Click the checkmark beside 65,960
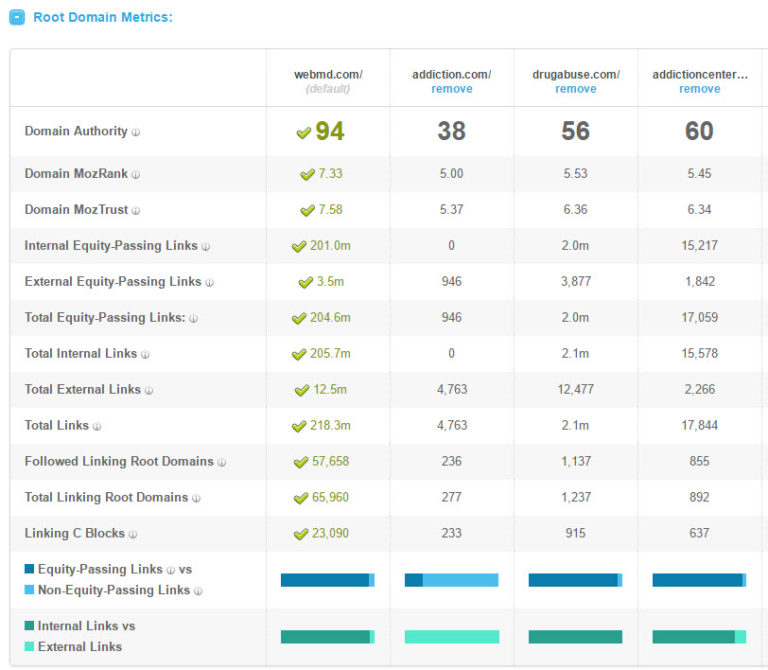 (x=301, y=498)
